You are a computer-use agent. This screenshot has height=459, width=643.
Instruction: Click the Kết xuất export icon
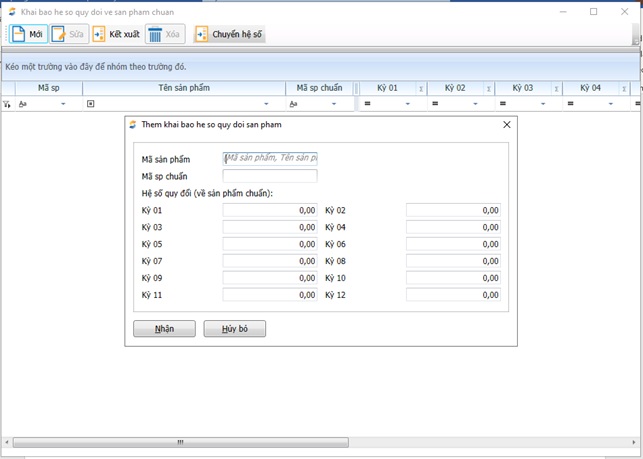pyautogui.click(x=99, y=34)
